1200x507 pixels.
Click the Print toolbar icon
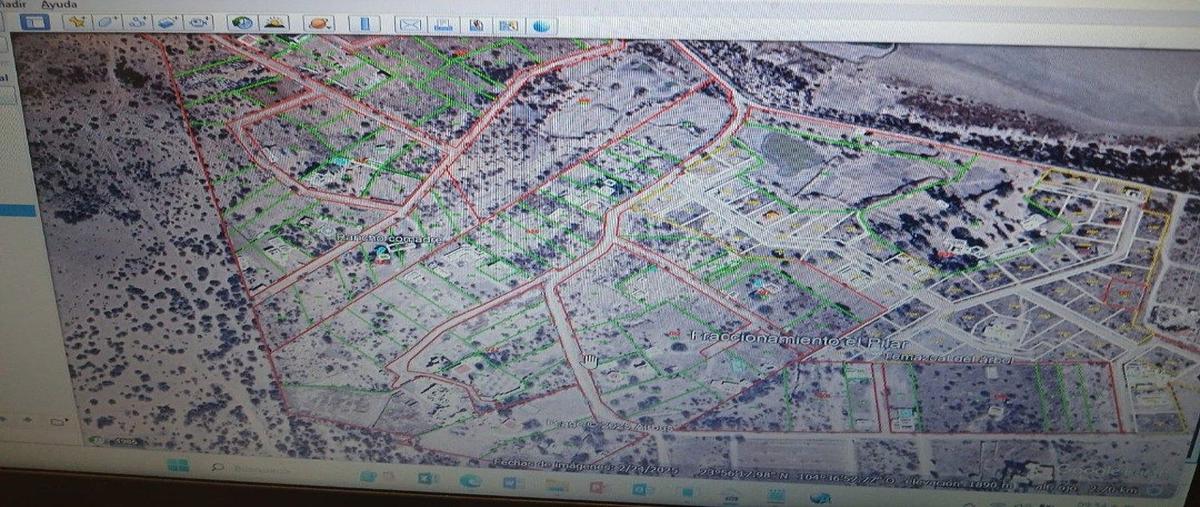coord(443,24)
